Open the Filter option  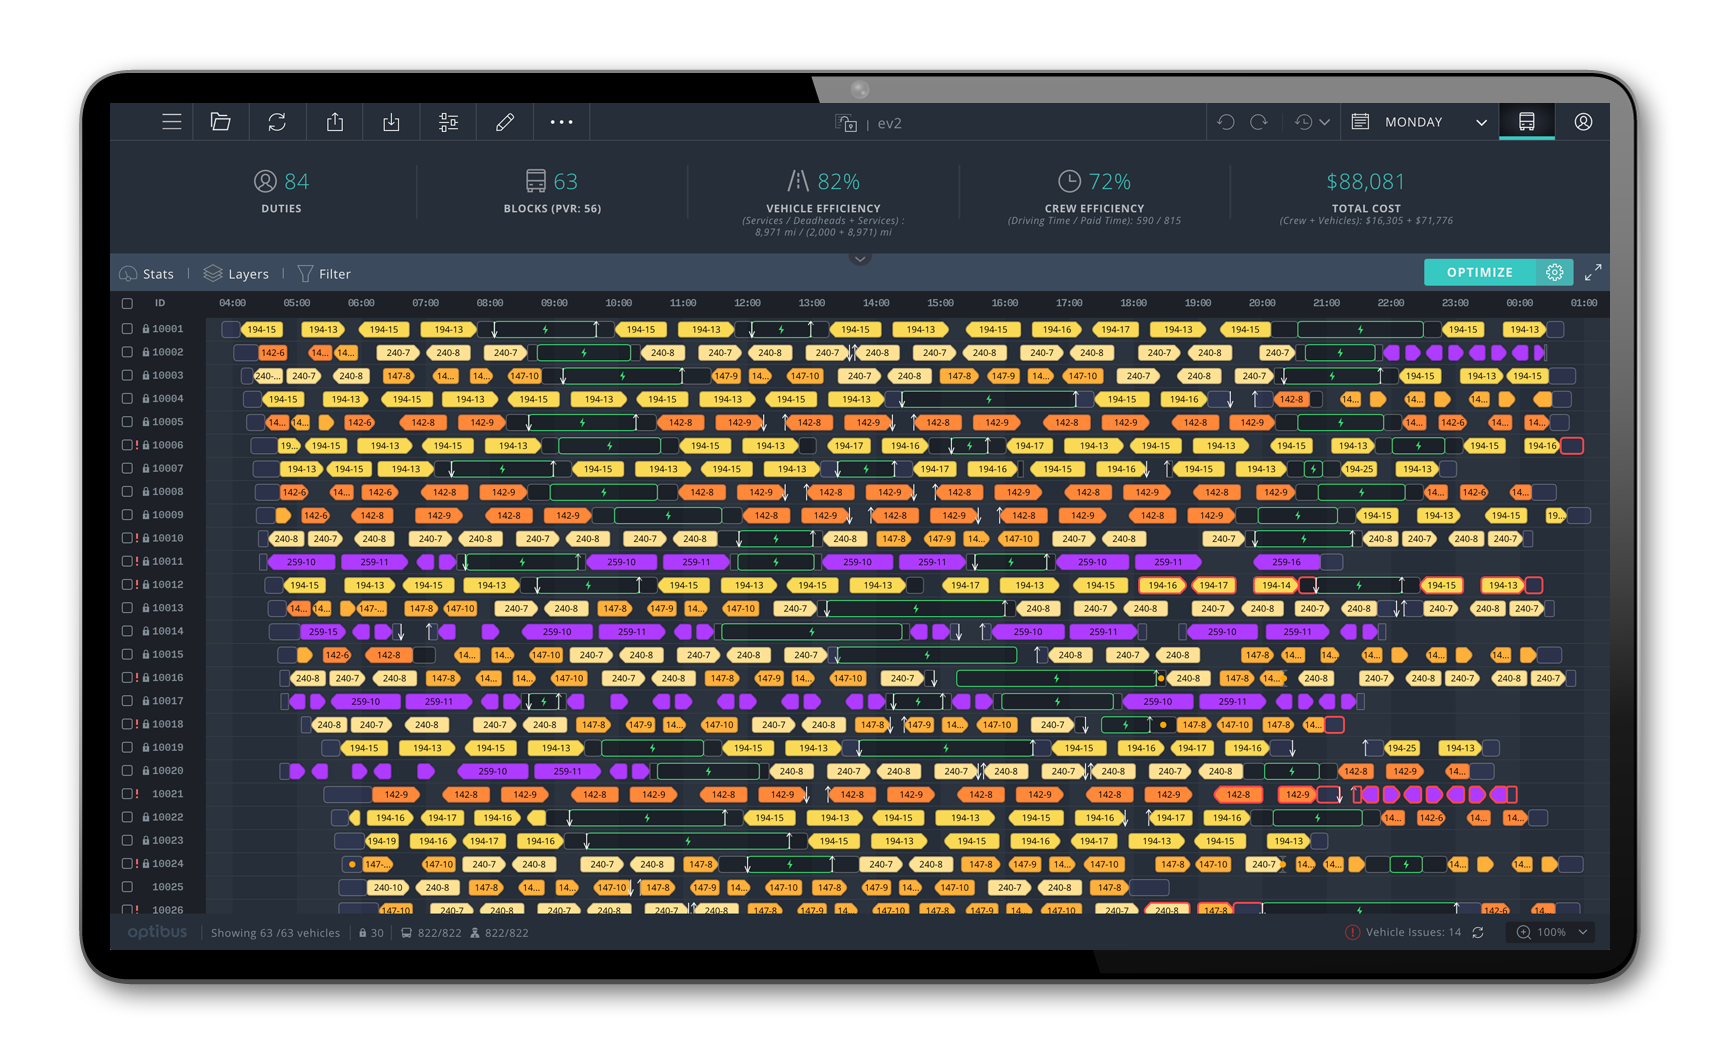[x=324, y=274]
